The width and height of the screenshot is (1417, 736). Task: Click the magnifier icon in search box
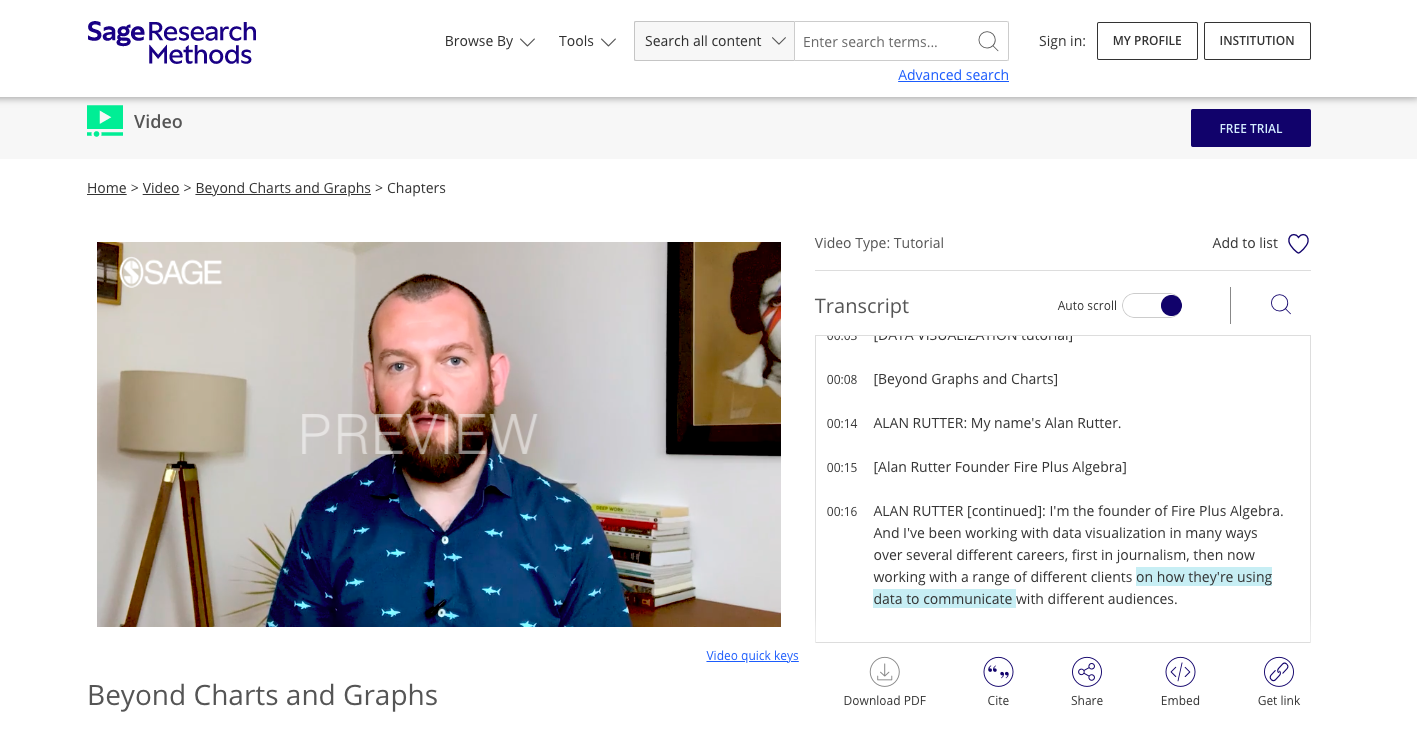click(988, 41)
